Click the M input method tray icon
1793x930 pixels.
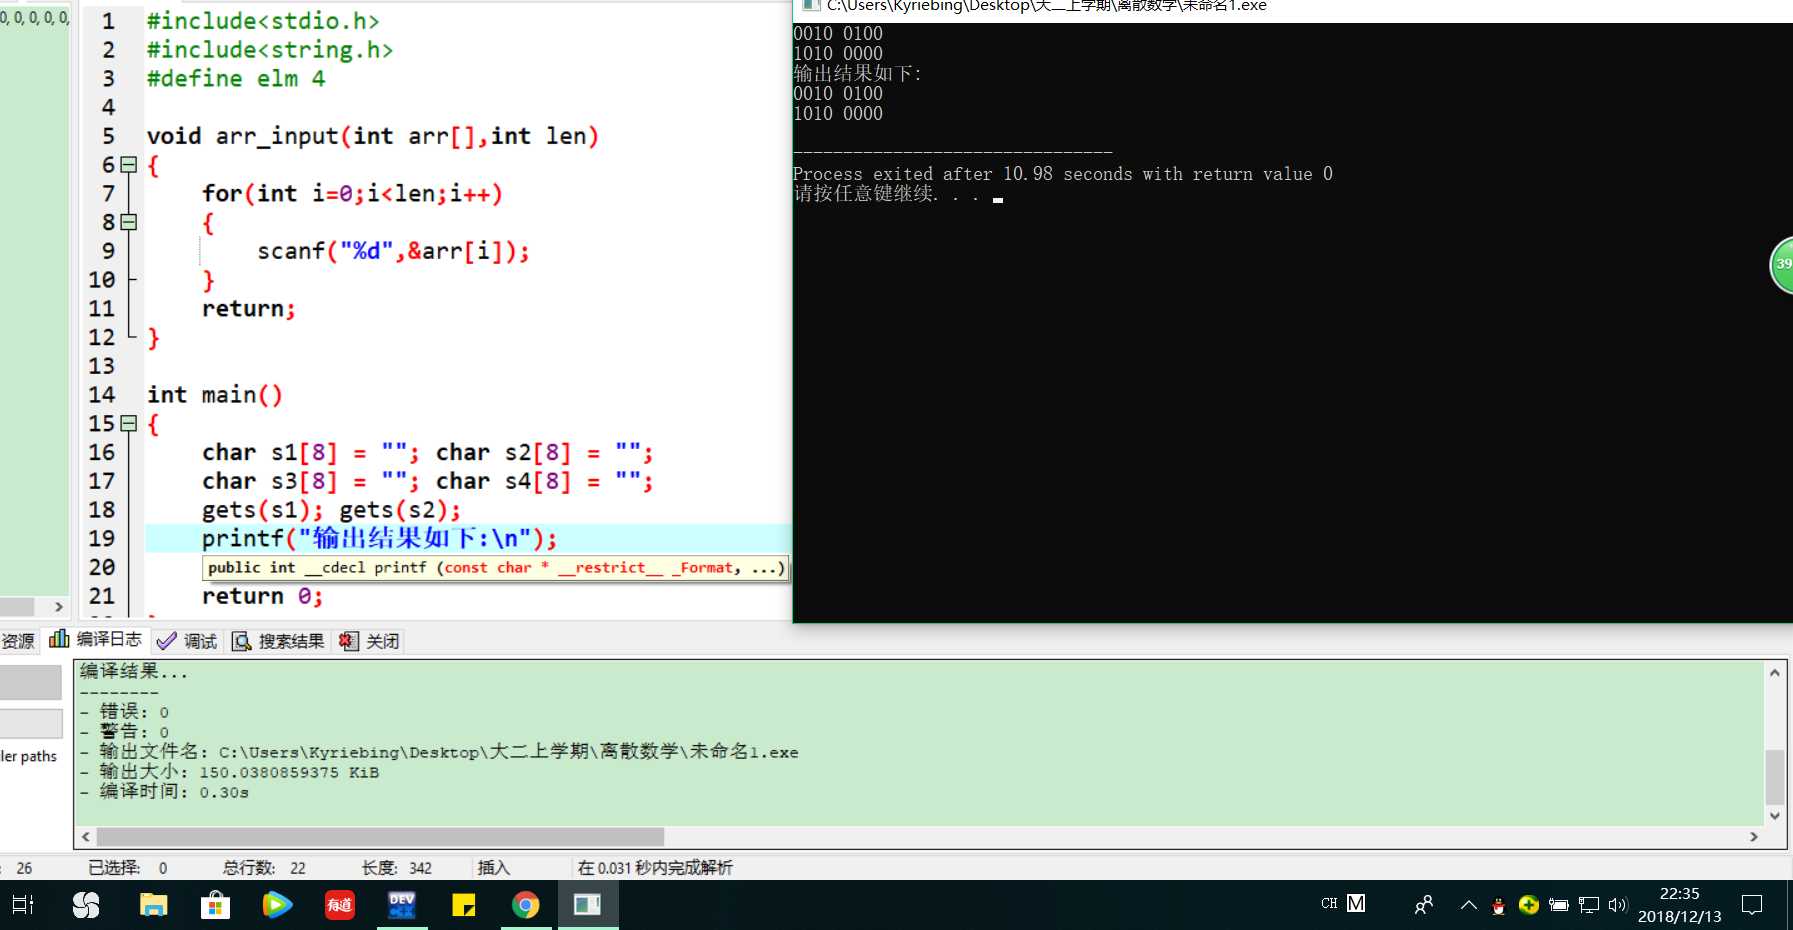coord(1356,903)
